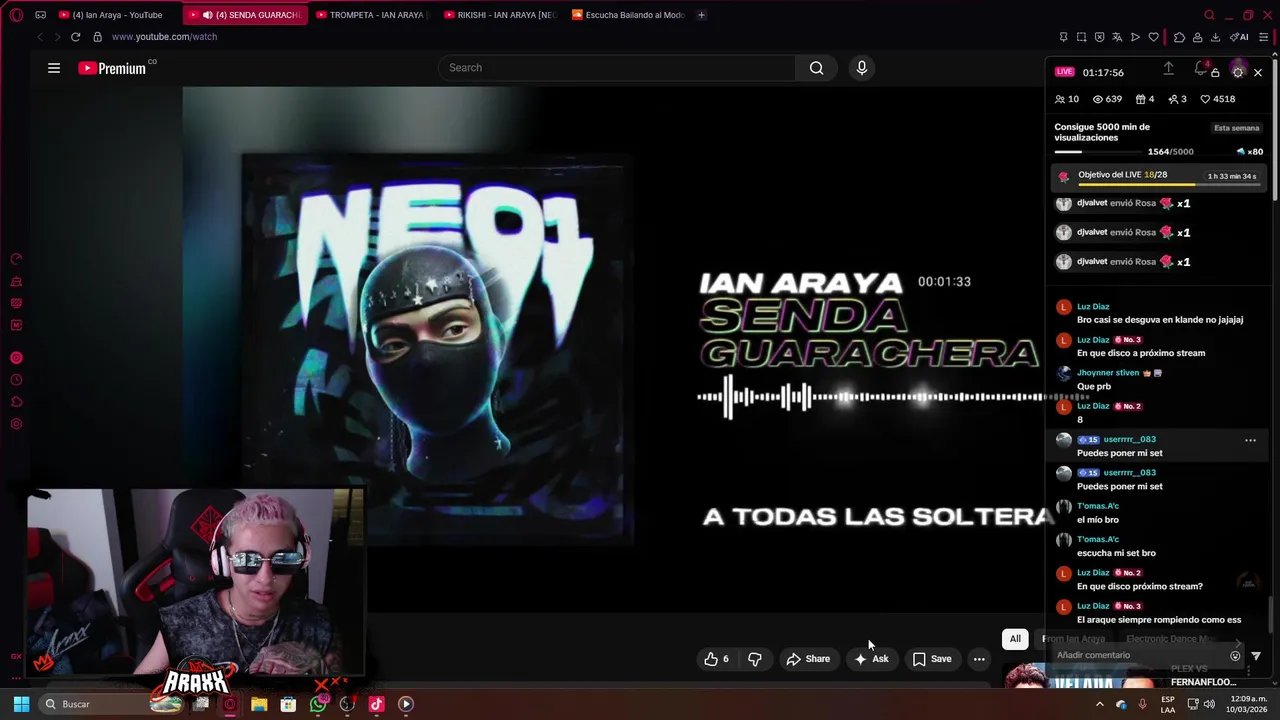Screen dimensions: 1280x720
Task: Switch to RIKISHI - IAN ARAYA tab
Action: click(x=498, y=15)
